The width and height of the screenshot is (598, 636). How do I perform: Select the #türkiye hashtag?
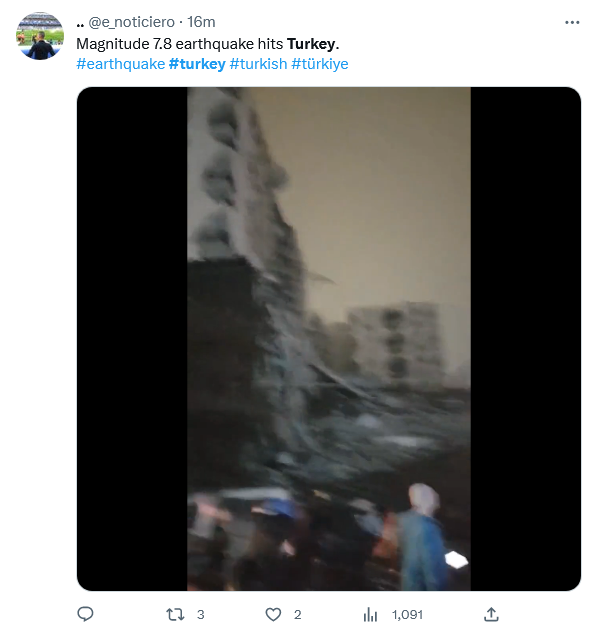coord(320,64)
